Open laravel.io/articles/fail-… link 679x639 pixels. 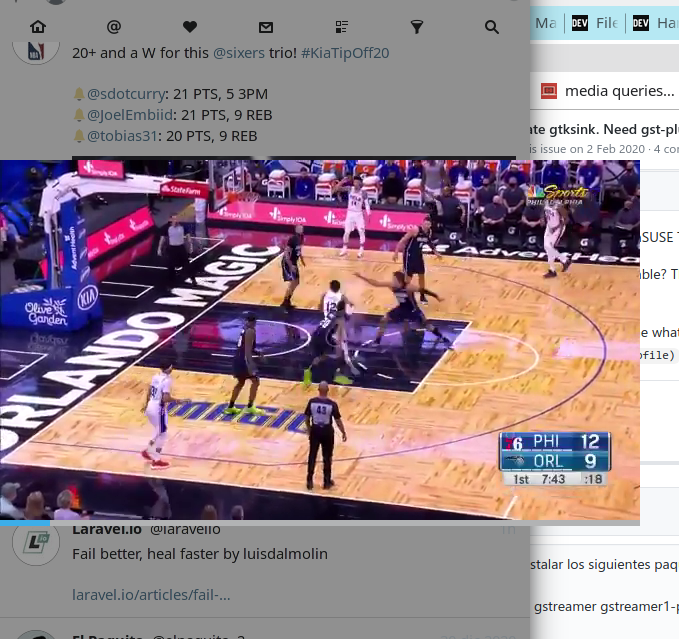pyautogui.click(x=151, y=595)
